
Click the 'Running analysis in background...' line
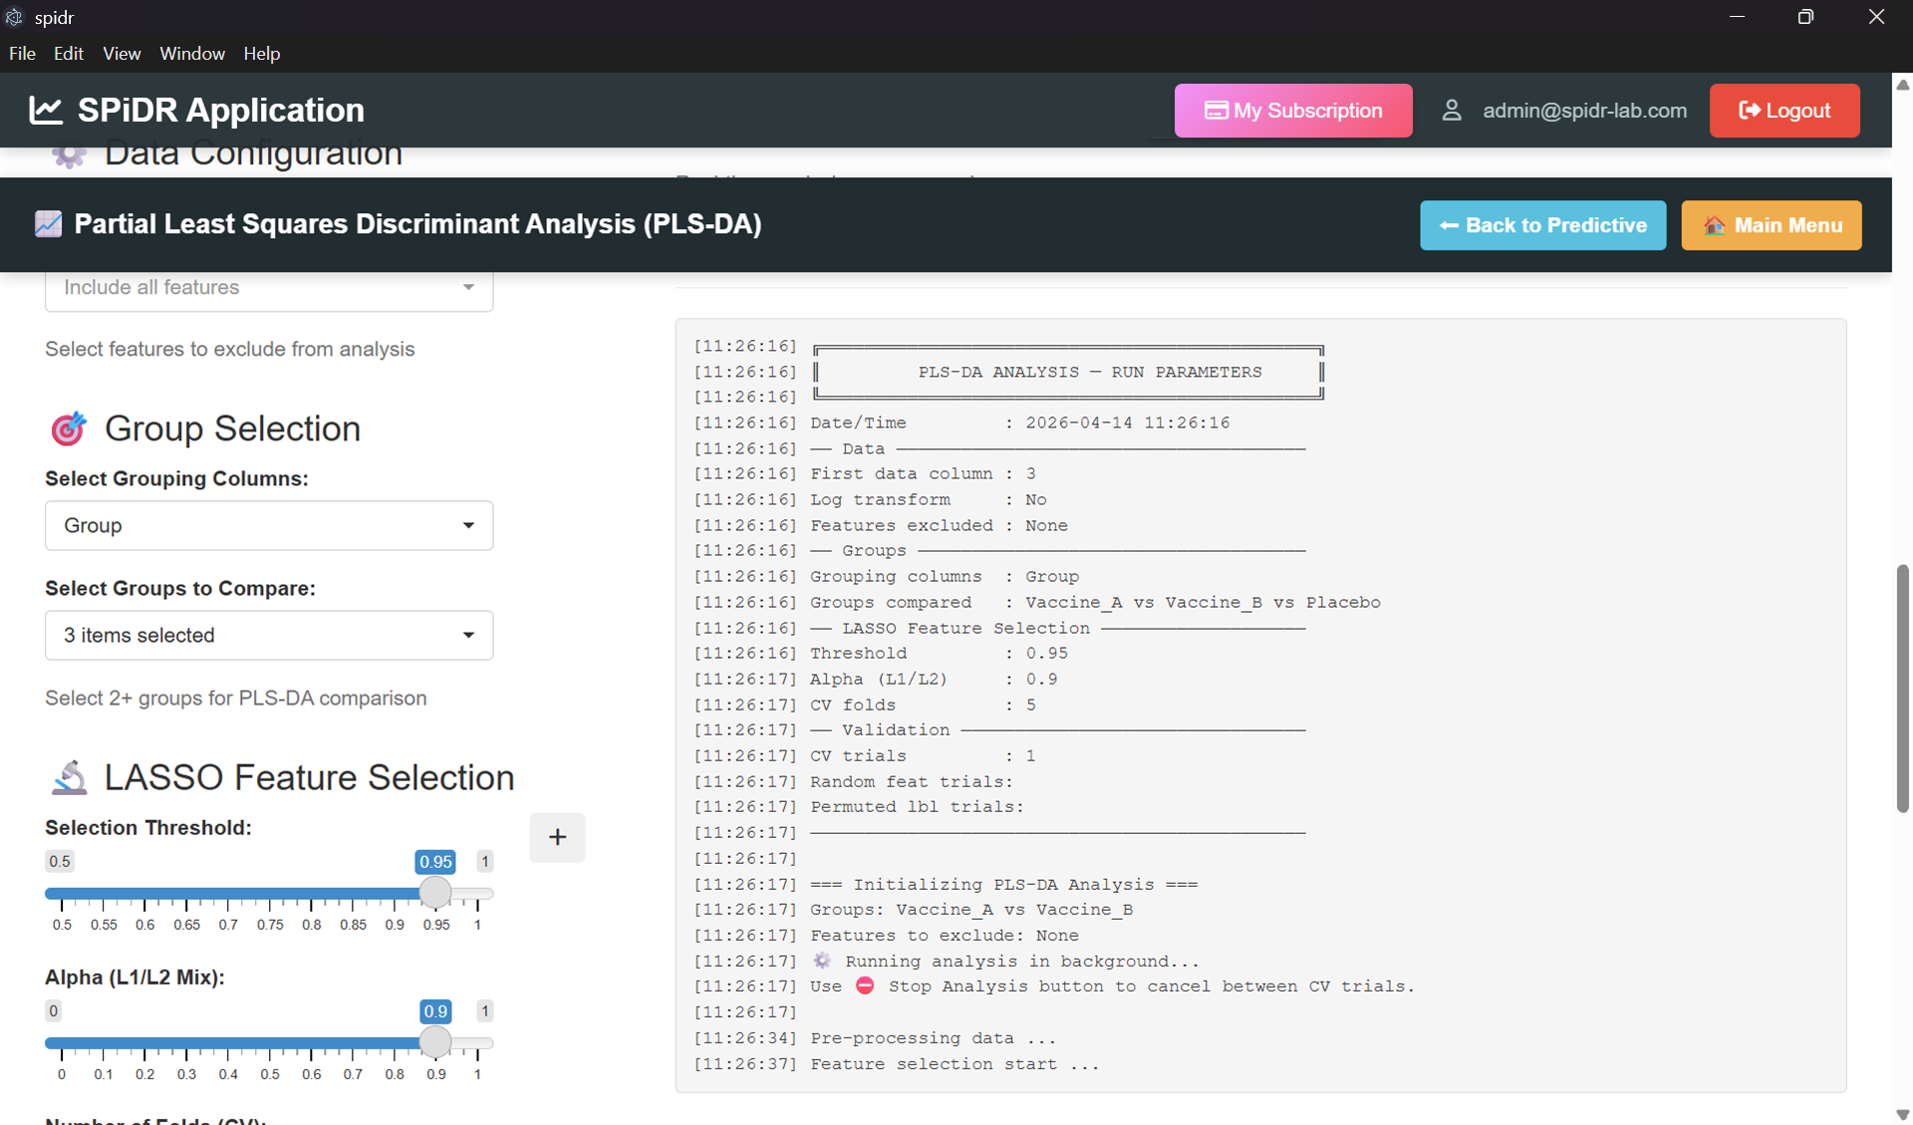[x=946, y=961]
